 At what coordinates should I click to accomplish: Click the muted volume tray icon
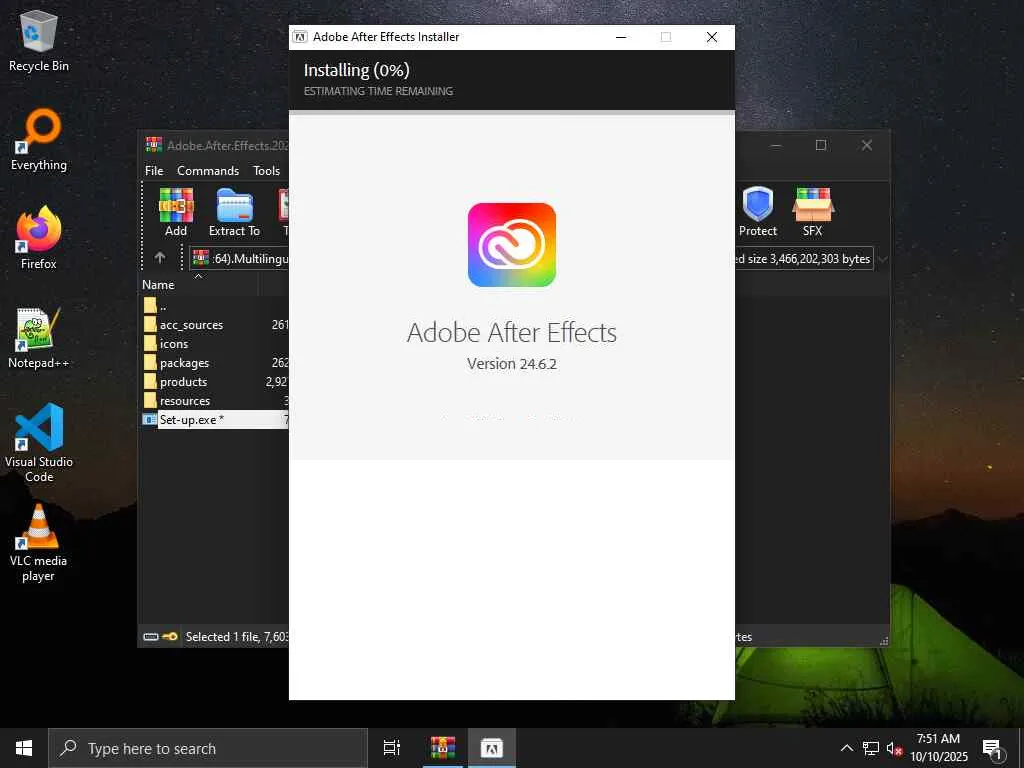(894, 748)
